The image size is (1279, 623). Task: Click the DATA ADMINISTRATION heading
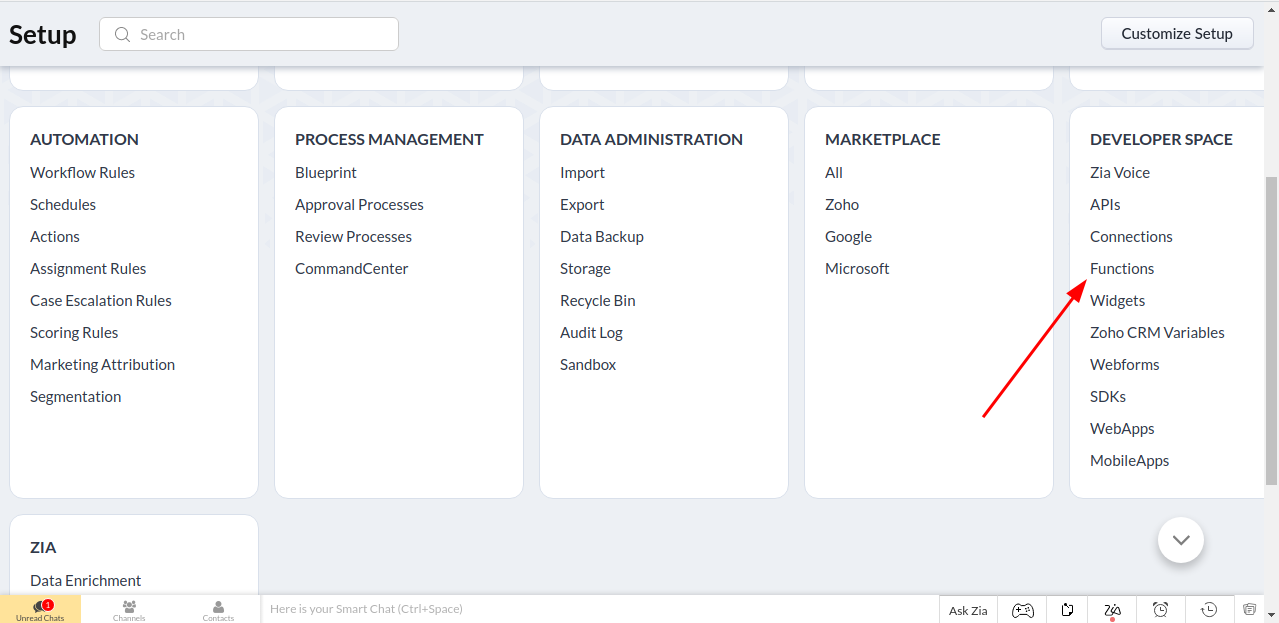[x=651, y=139]
